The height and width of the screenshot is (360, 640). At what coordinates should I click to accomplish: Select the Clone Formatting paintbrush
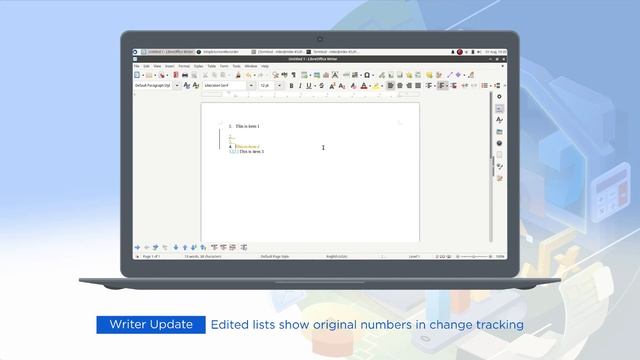tap(238, 75)
